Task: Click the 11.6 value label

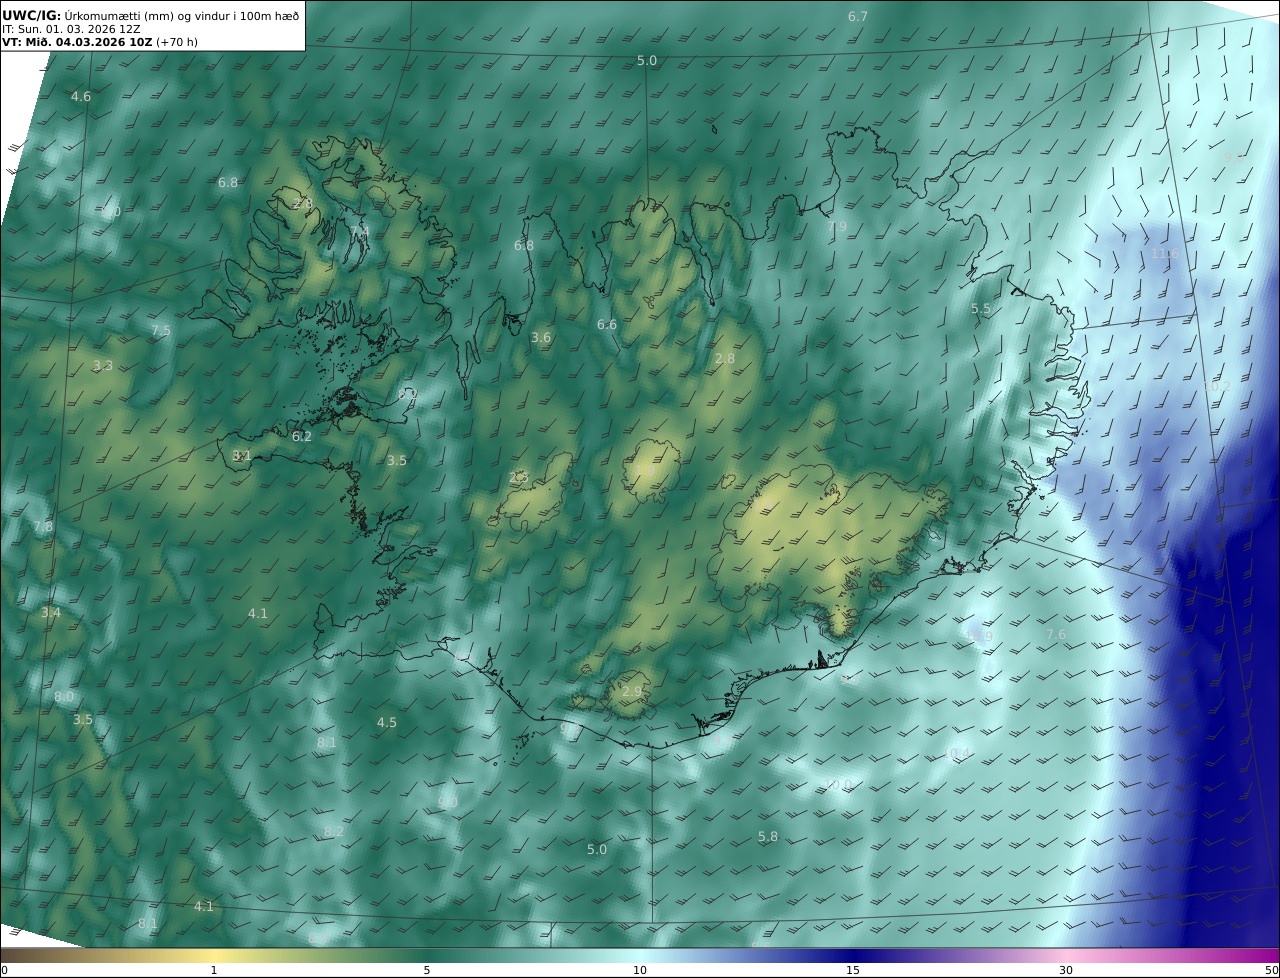Action: (x=1165, y=254)
